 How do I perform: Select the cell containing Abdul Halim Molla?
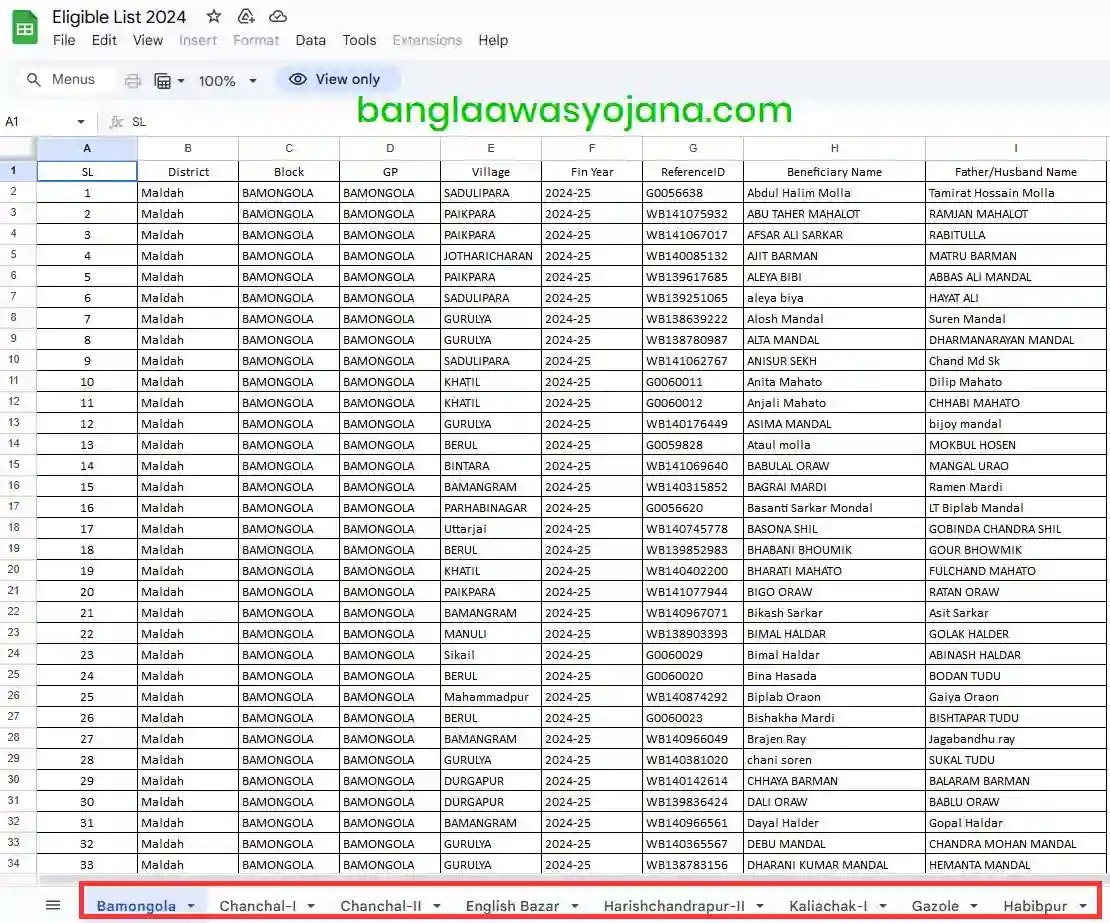click(834, 192)
